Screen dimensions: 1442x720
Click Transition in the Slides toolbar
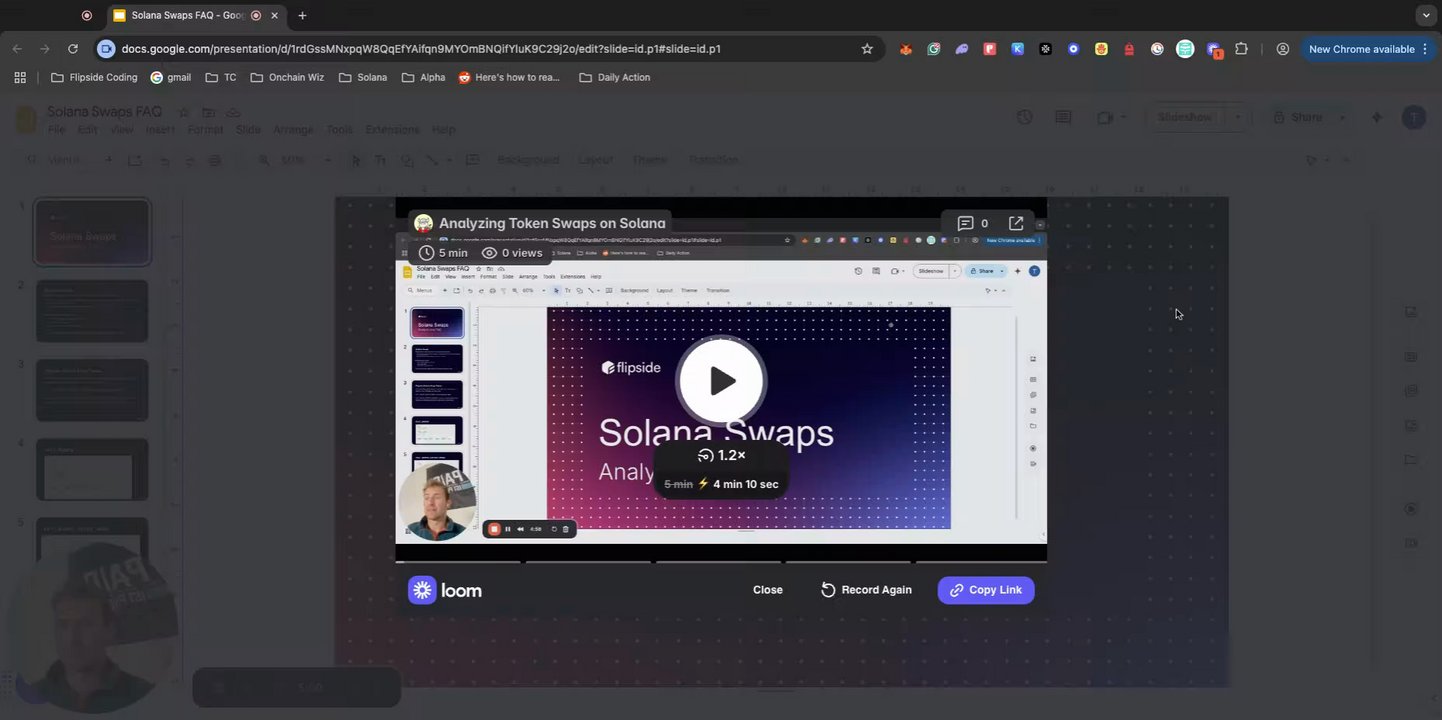click(x=713, y=160)
